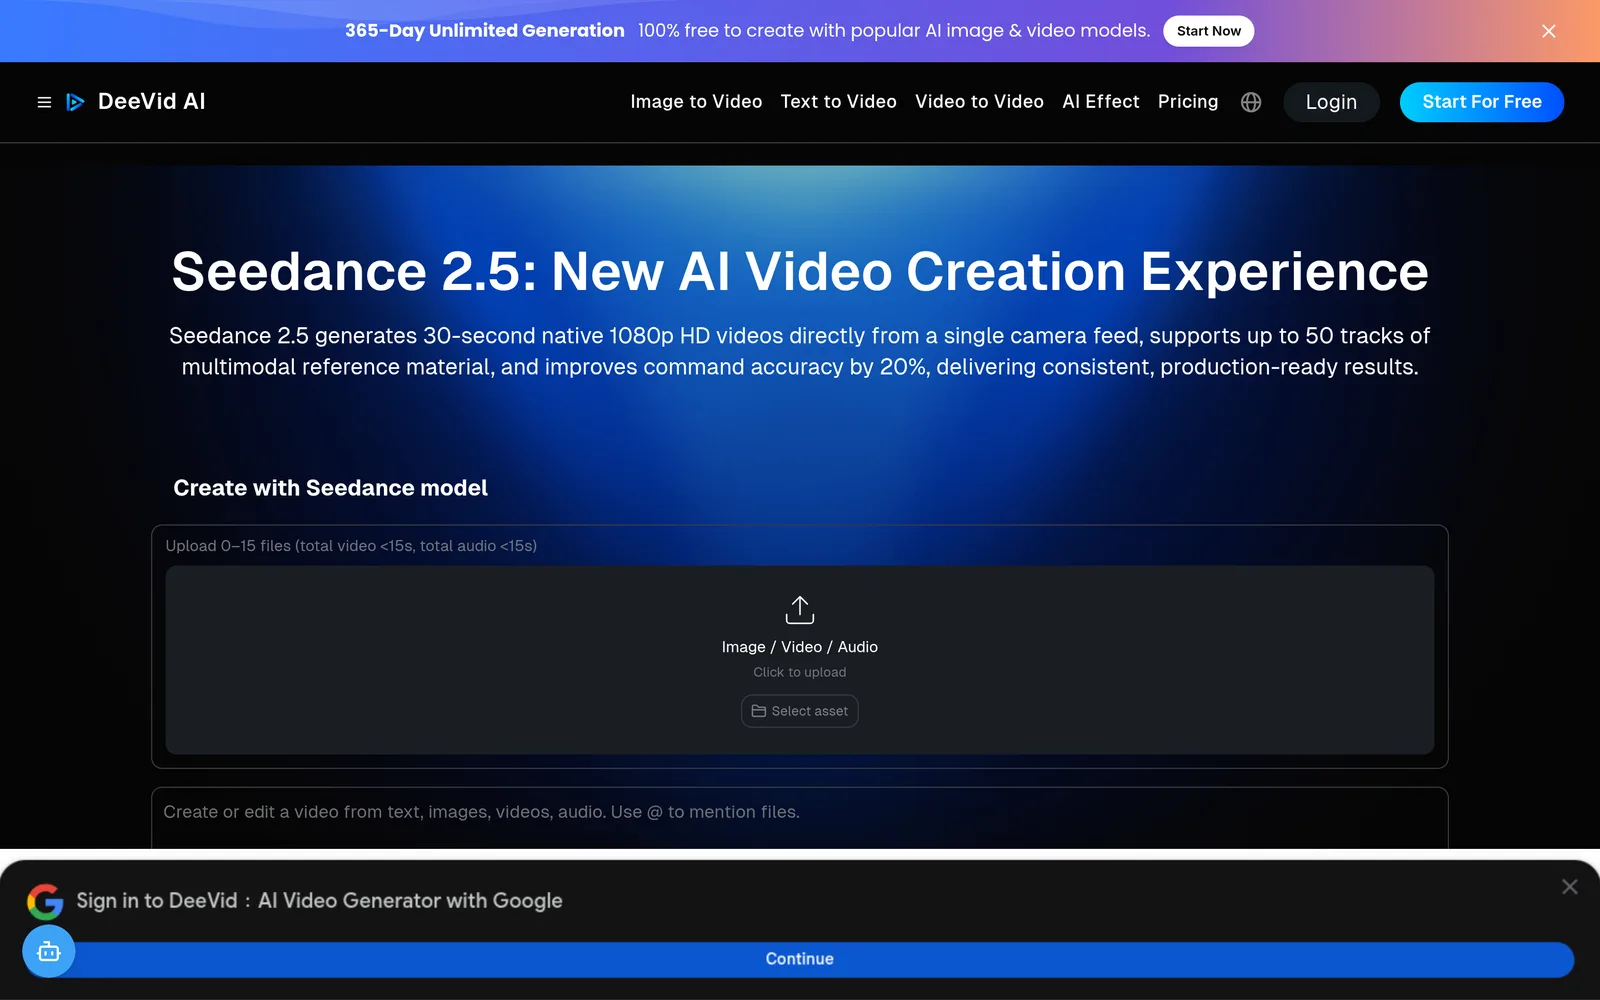Click 'Sign in to DeeVid' prompt text
The width and height of the screenshot is (1600, 1000).
point(319,901)
